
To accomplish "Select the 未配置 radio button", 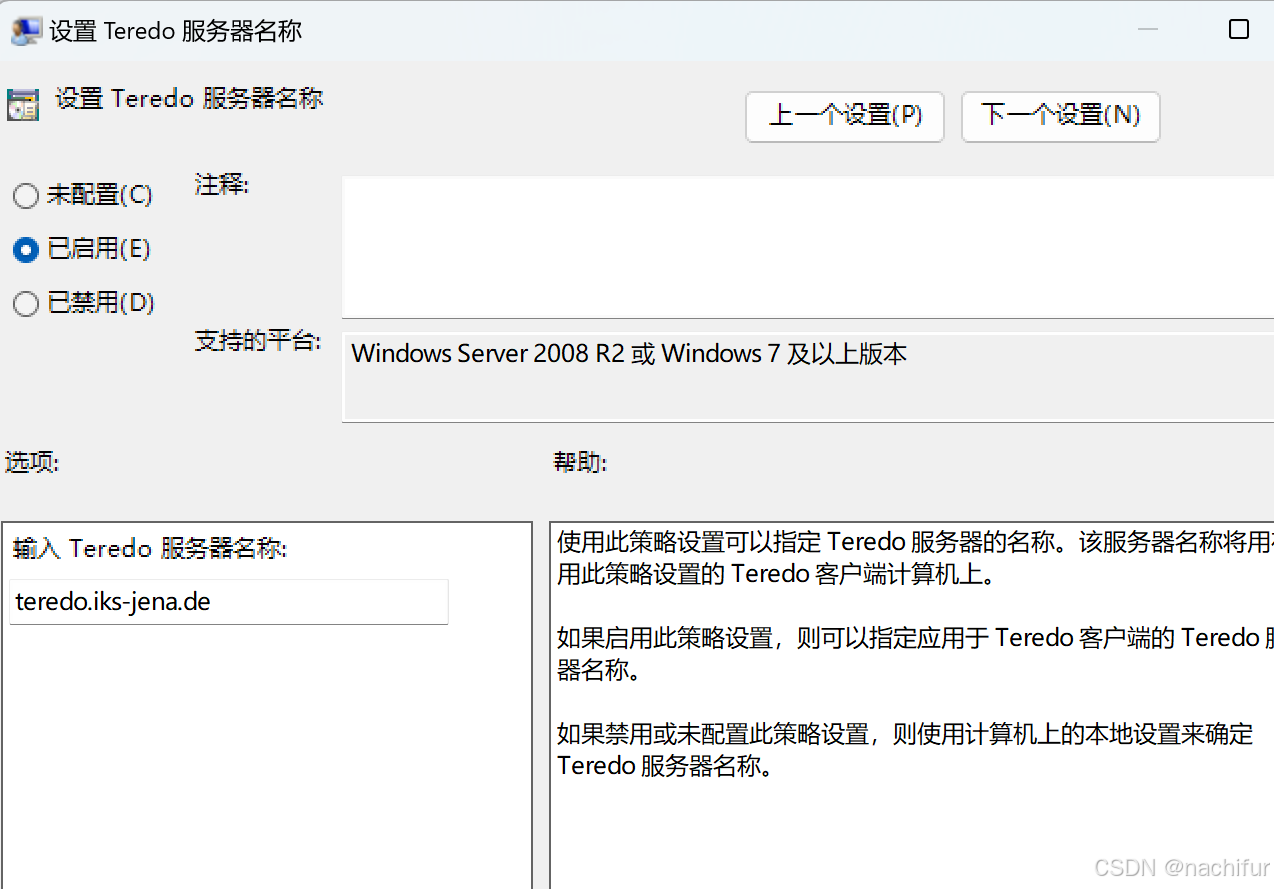I will pos(25,195).
